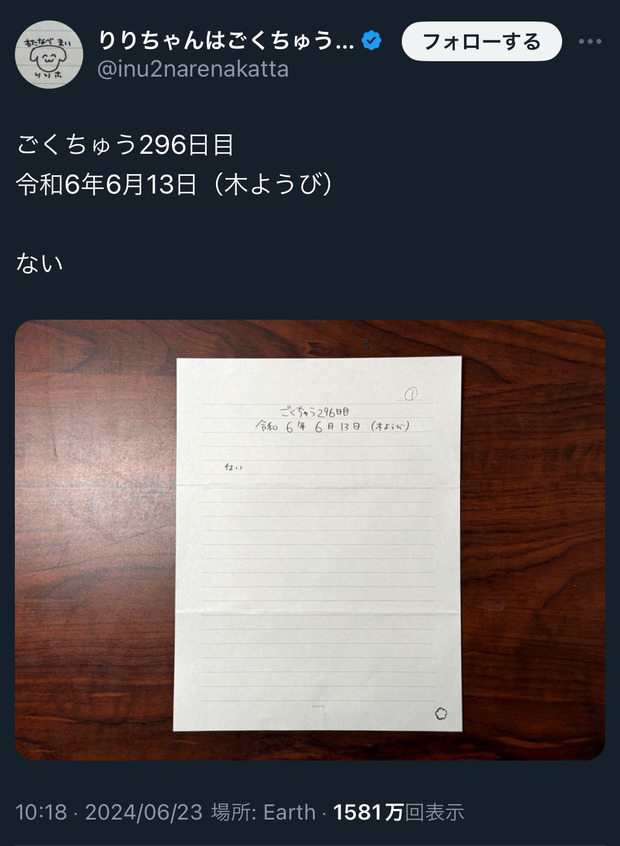This screenshot has width=620, height=846.
Task: Click the 10:18 timestamp
Action: point(41,812)
